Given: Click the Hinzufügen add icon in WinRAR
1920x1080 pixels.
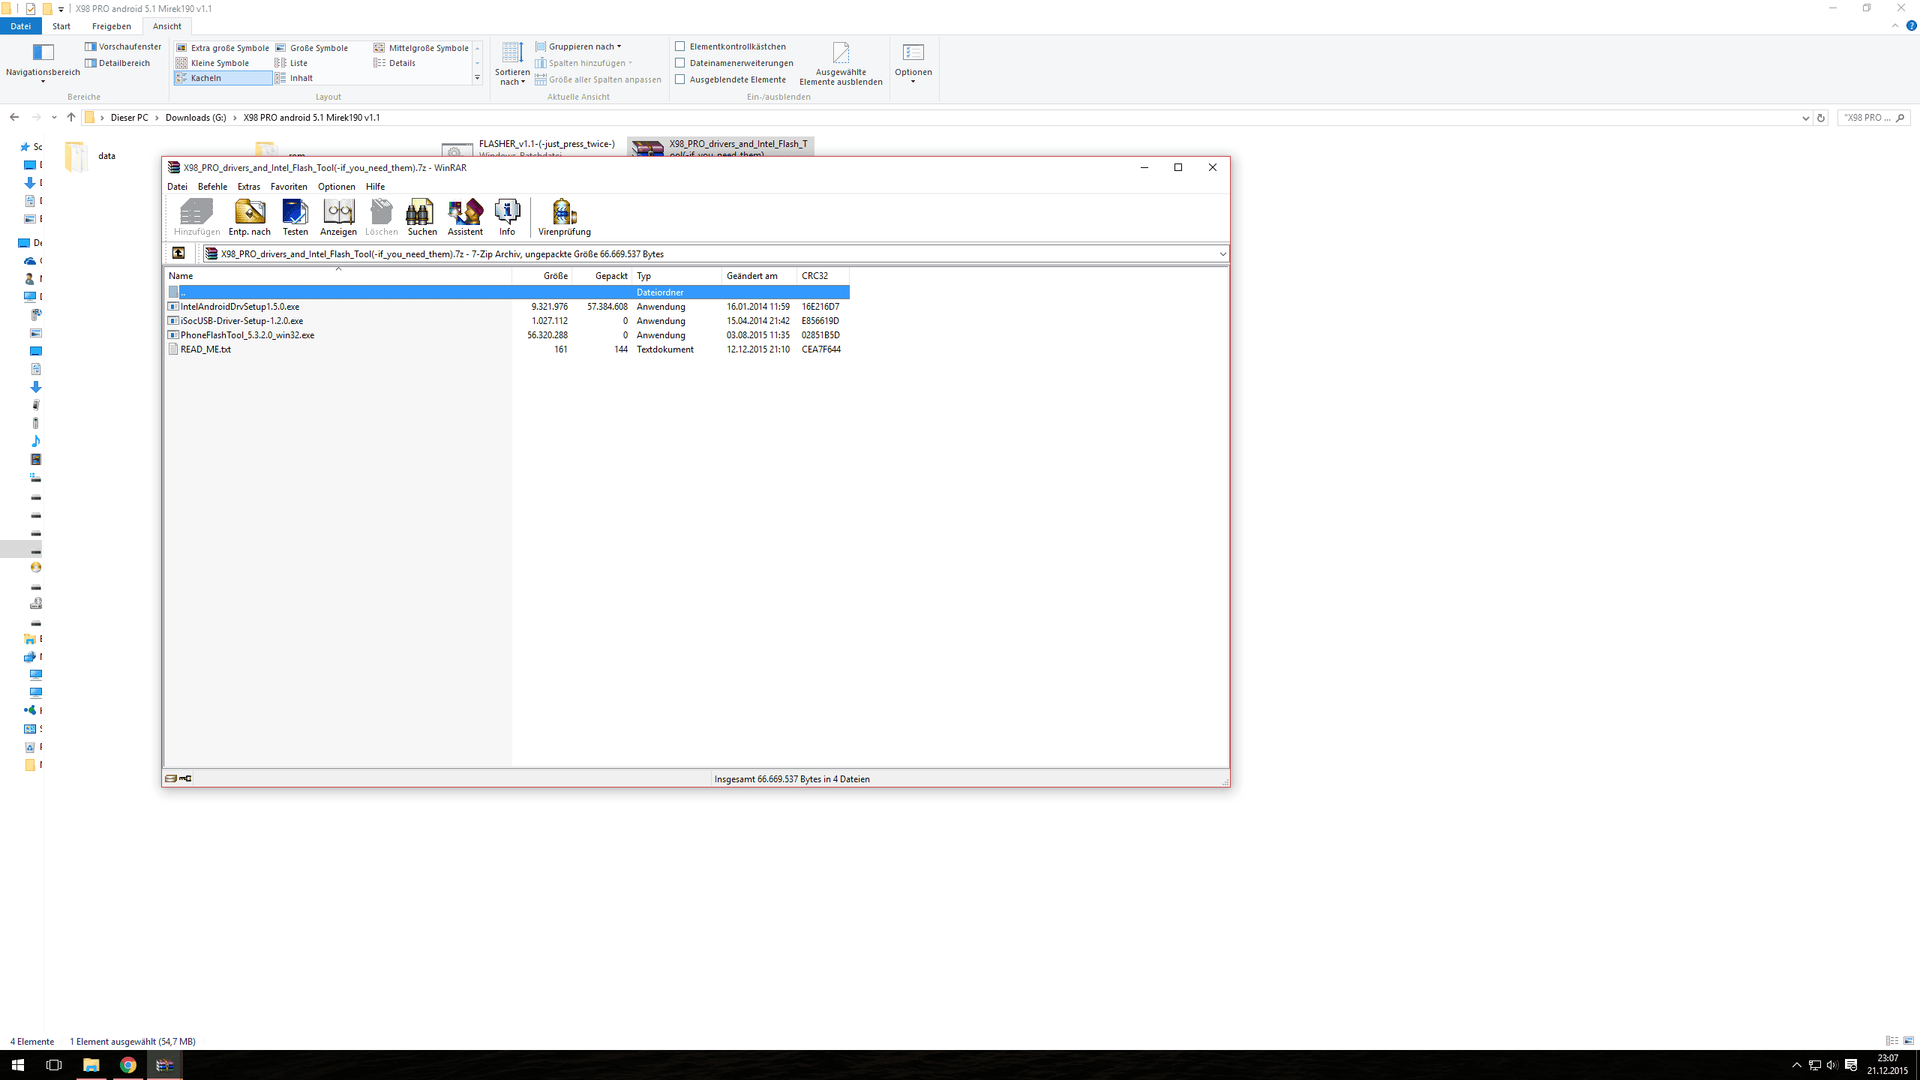Looking at the screenshot, I should [x=197, y=217].
